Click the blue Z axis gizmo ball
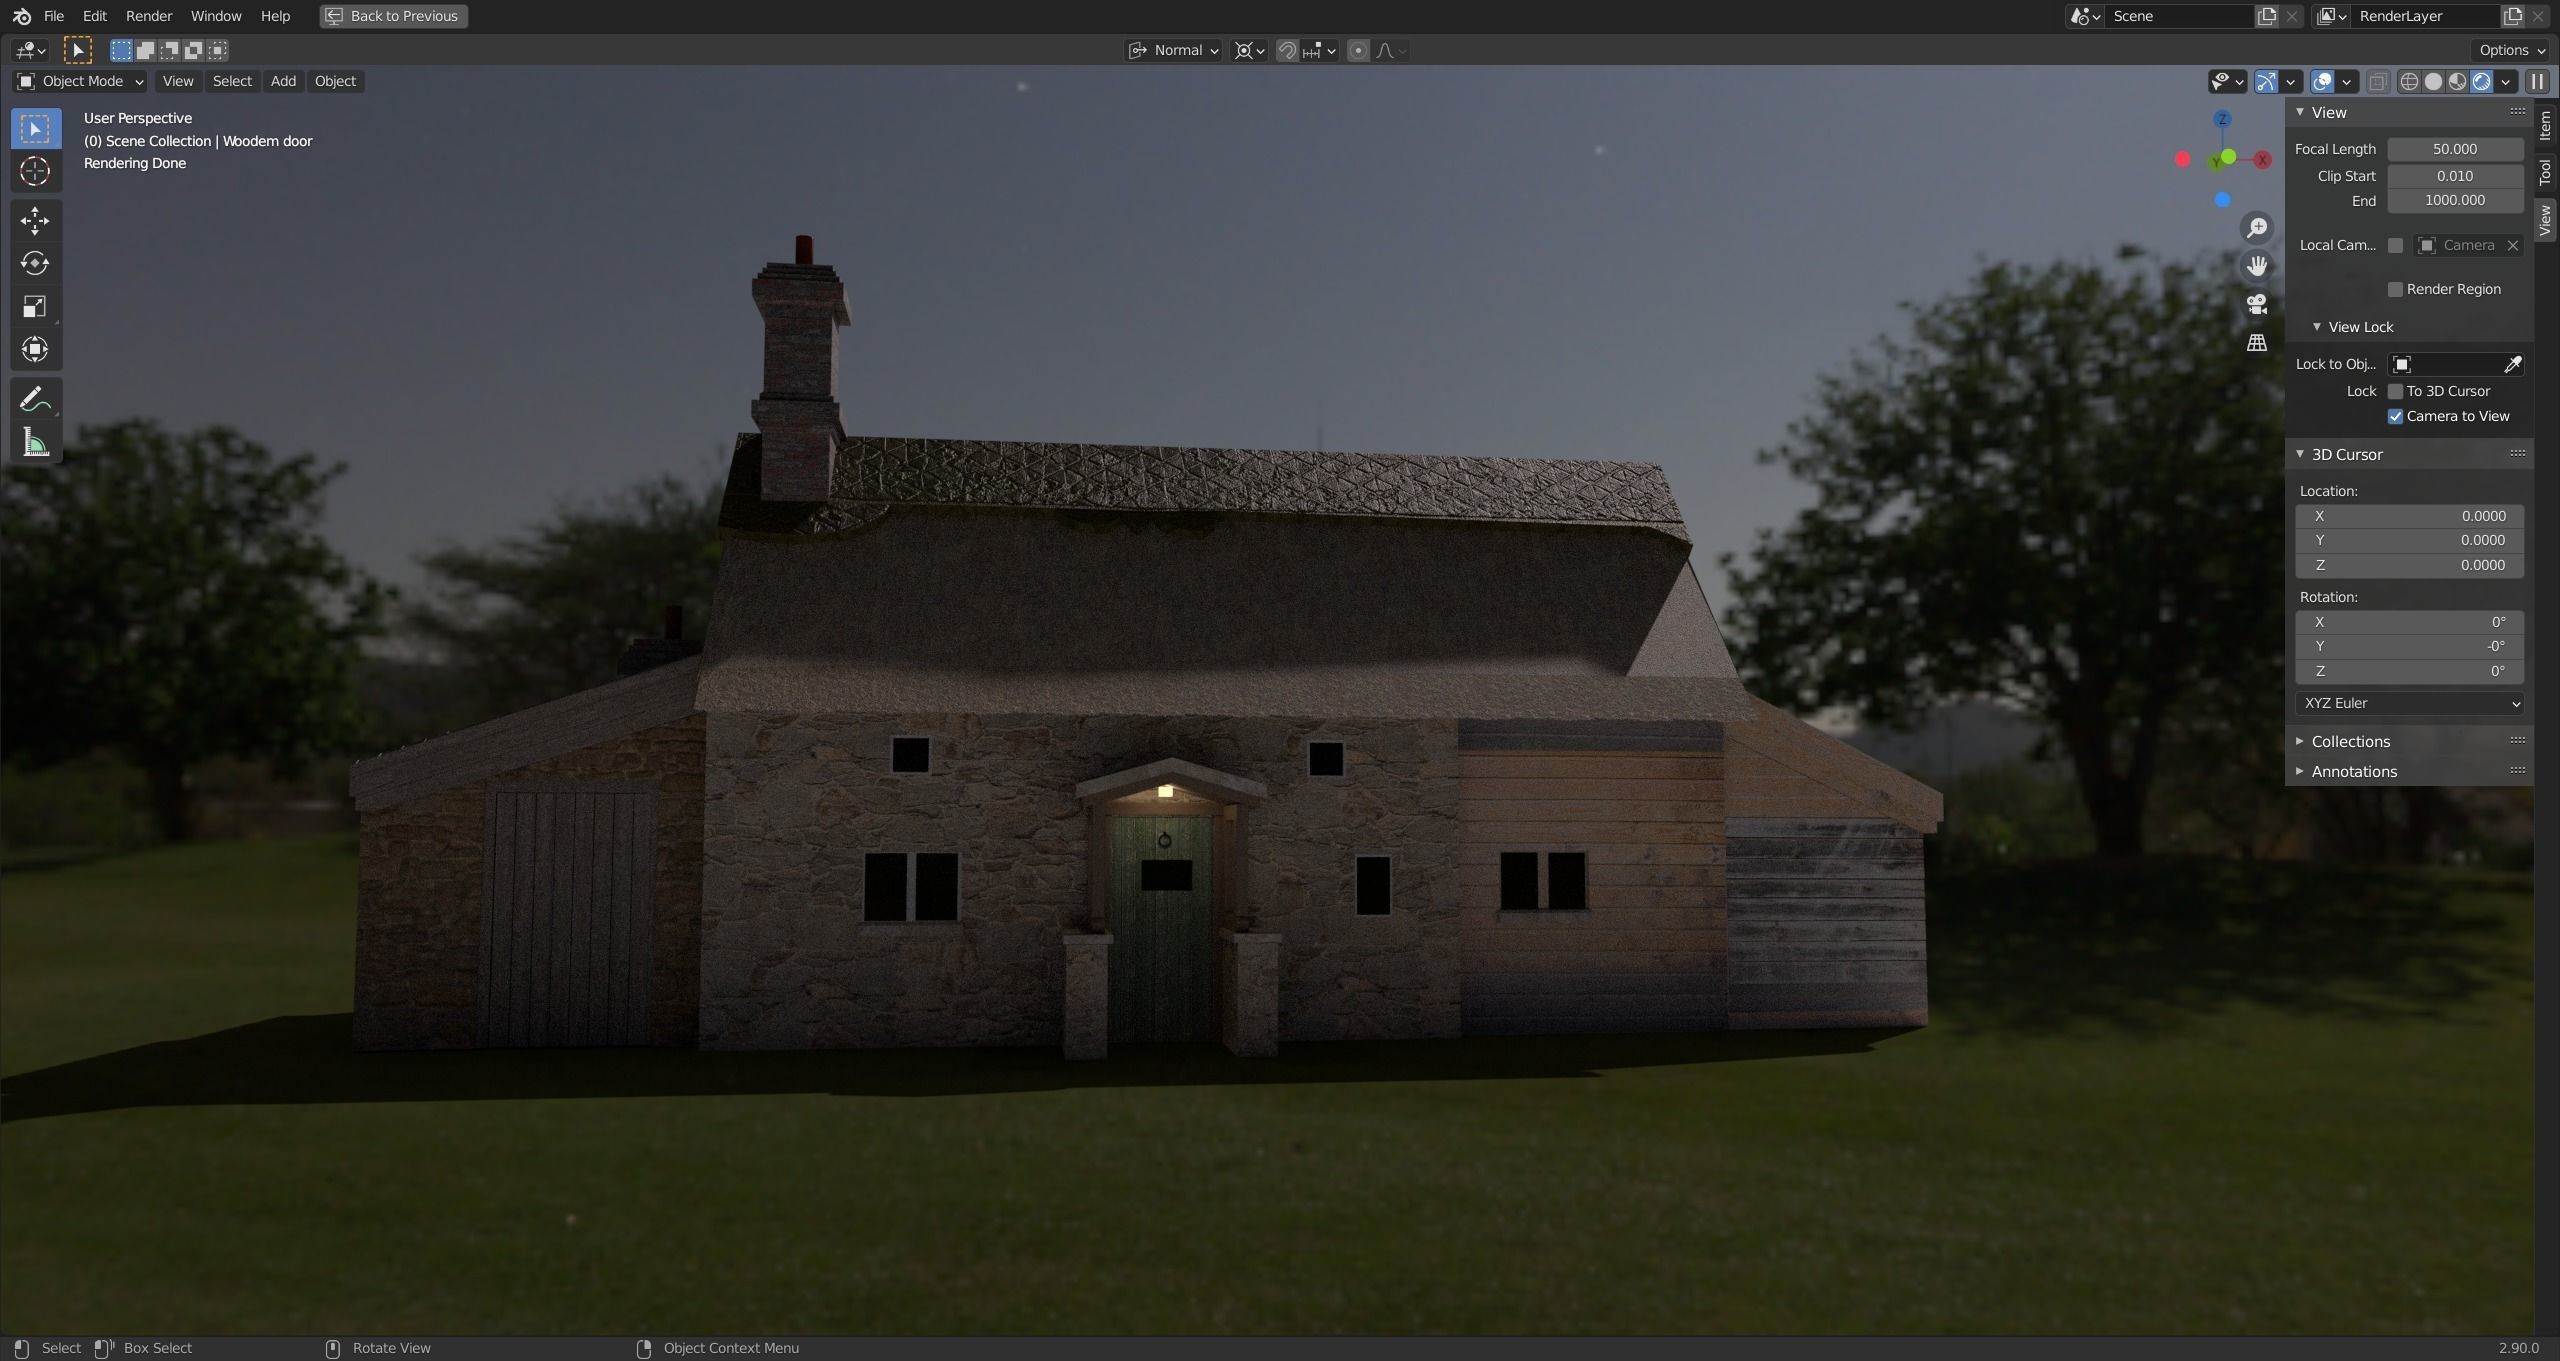The image size is (2560, 1361). (x=2222, y=119)
